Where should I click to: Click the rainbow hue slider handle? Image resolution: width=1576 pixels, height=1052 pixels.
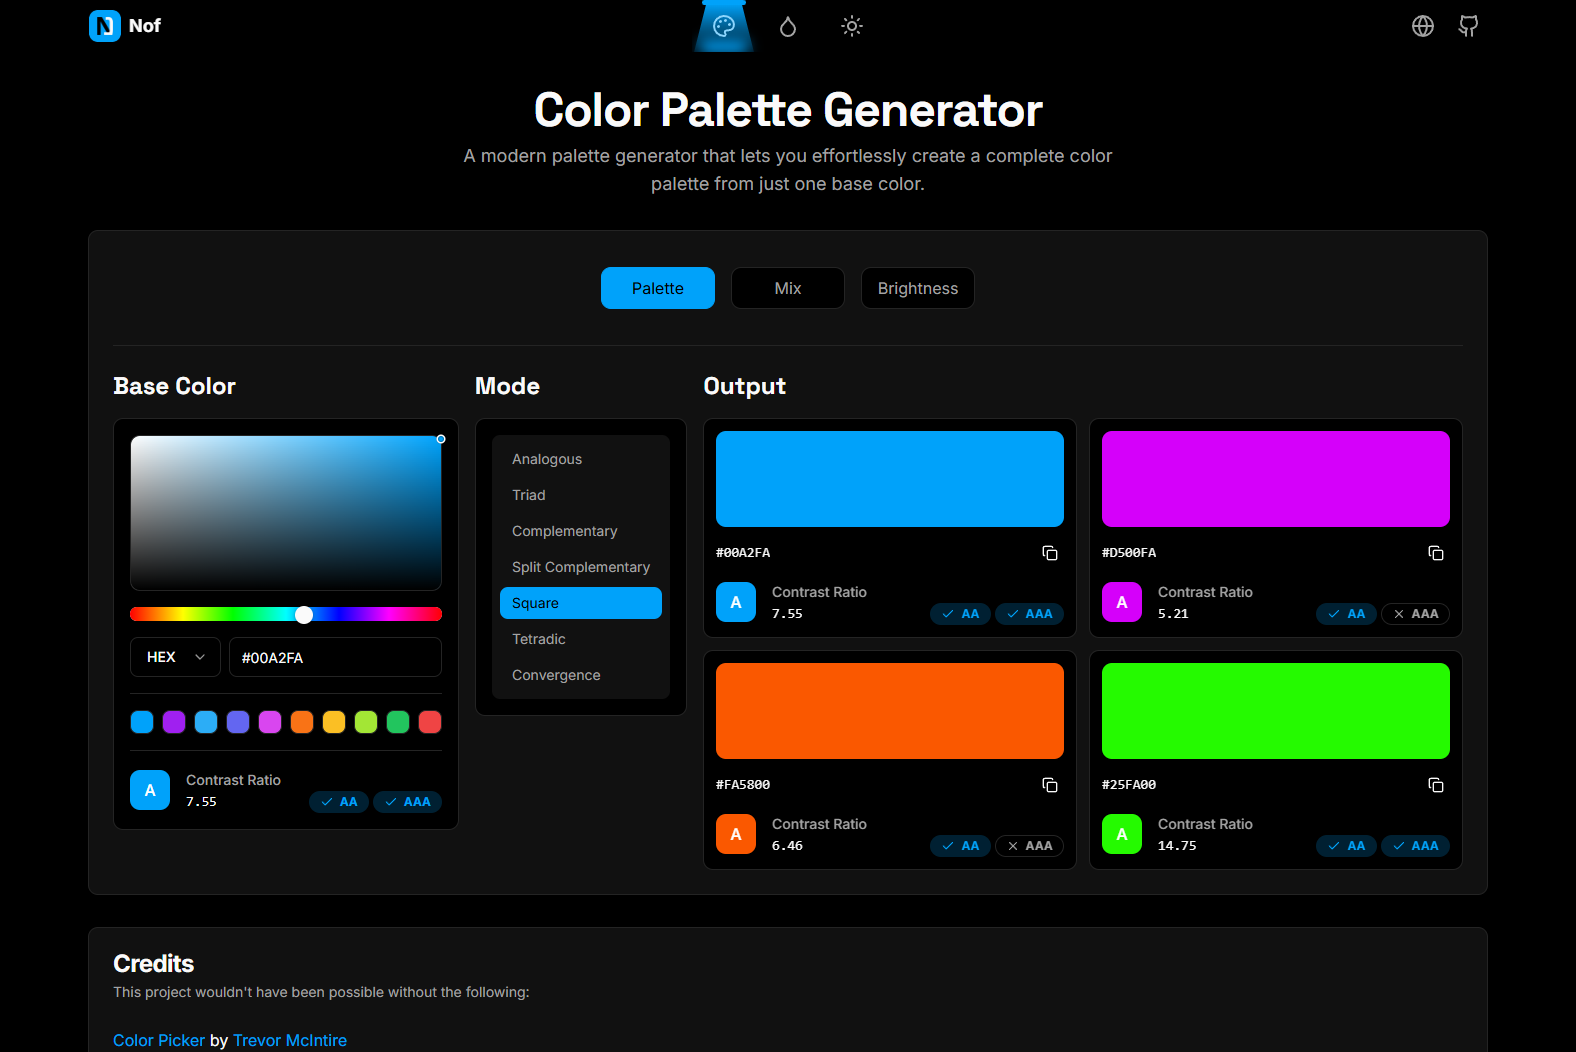(x=304, y=614)
